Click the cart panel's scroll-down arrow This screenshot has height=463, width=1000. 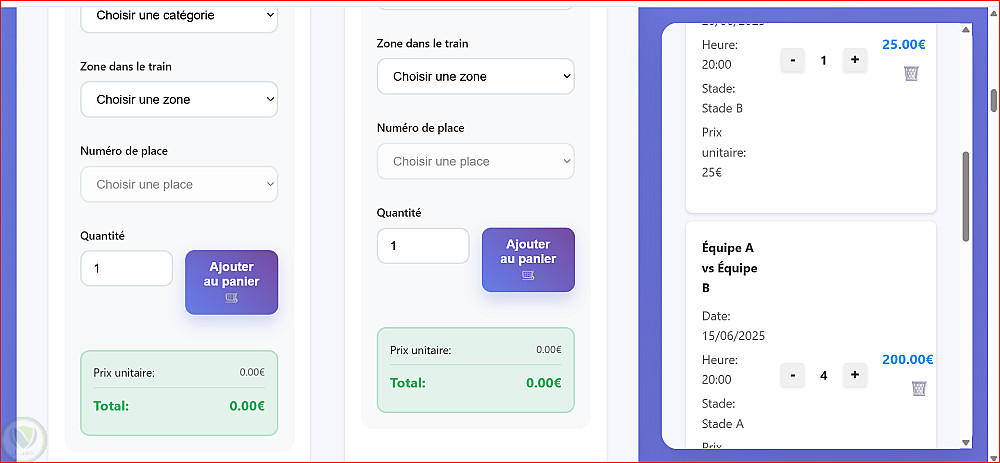pyautogui.click(x=966, y=442)
